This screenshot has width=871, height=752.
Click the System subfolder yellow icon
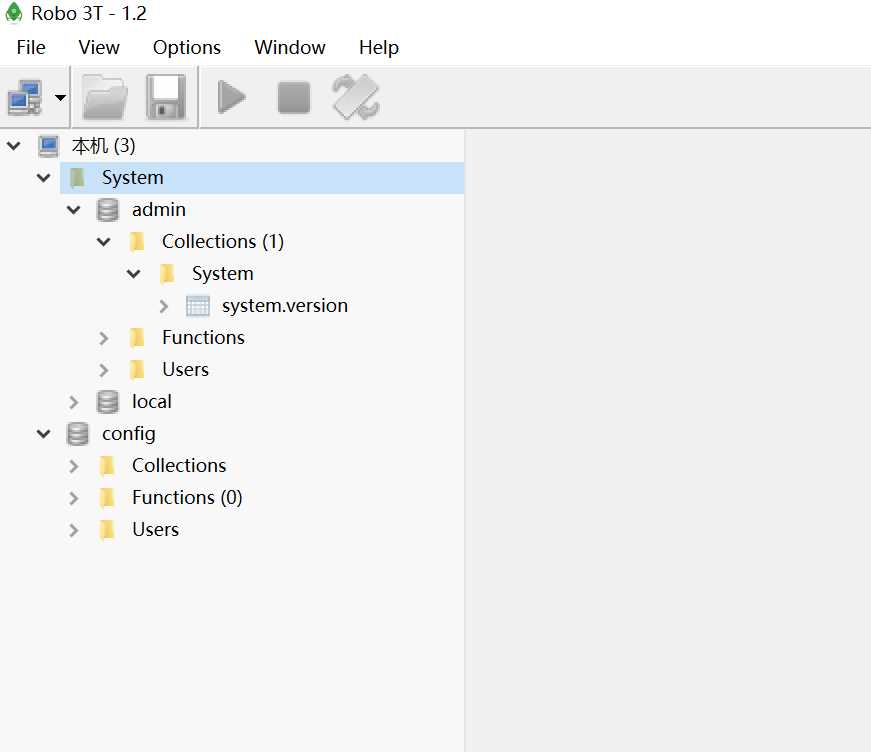167,274
